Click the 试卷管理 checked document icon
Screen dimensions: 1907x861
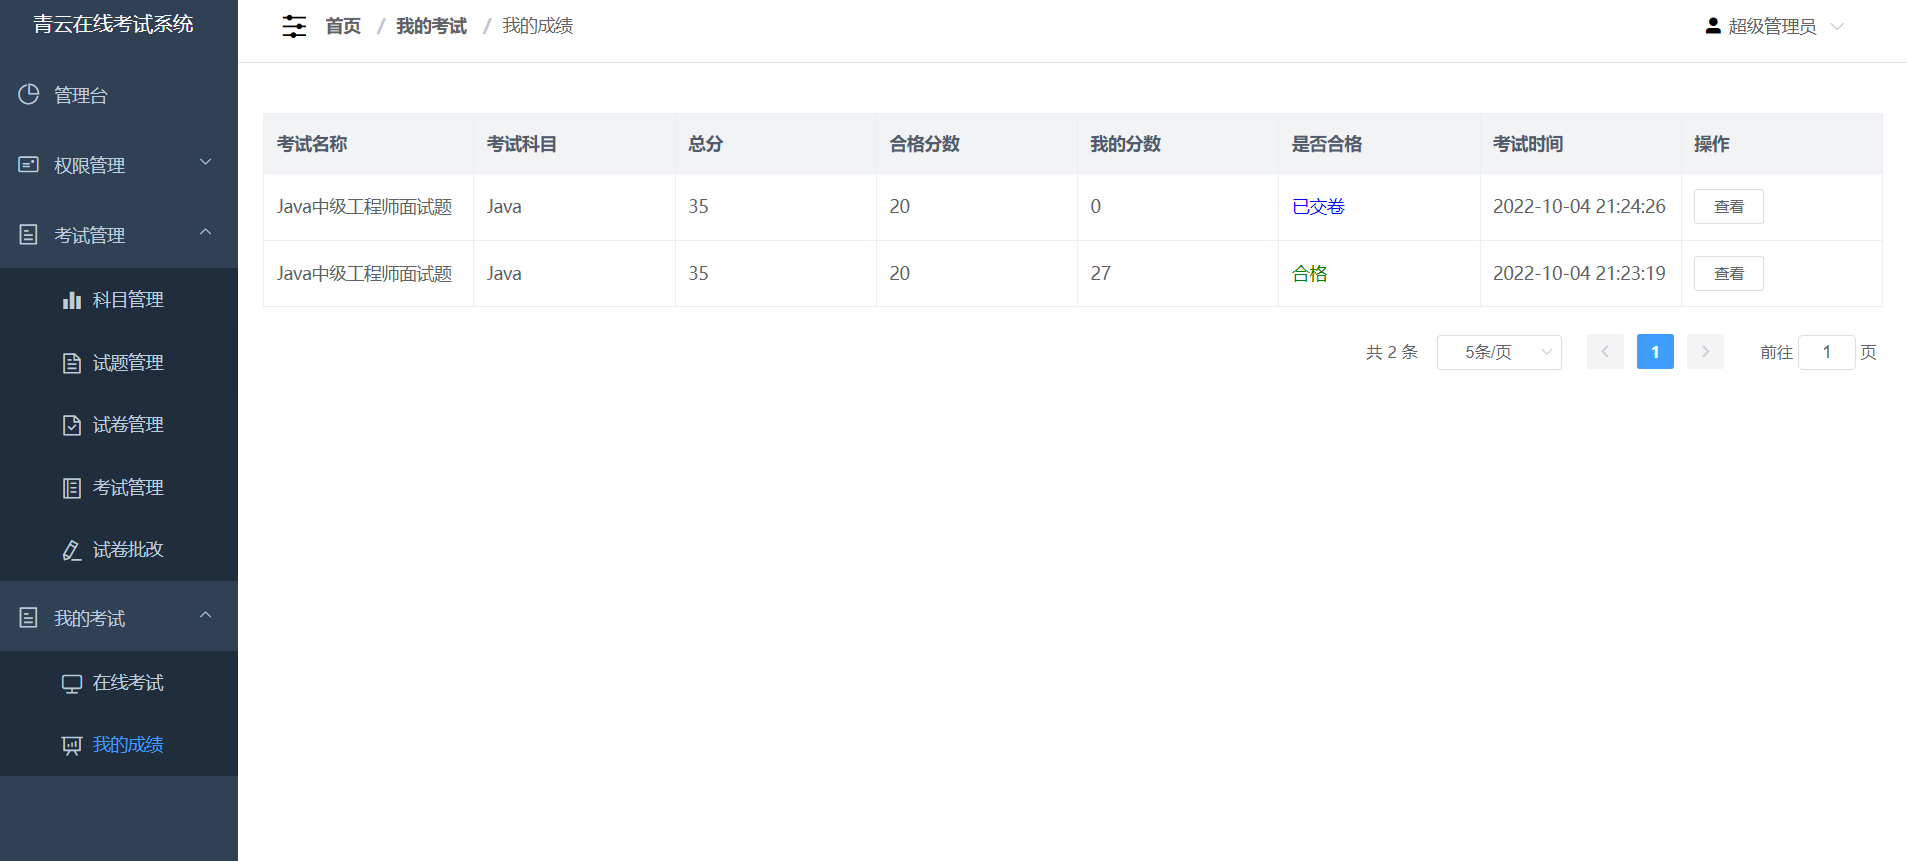[x=72, y=425]
